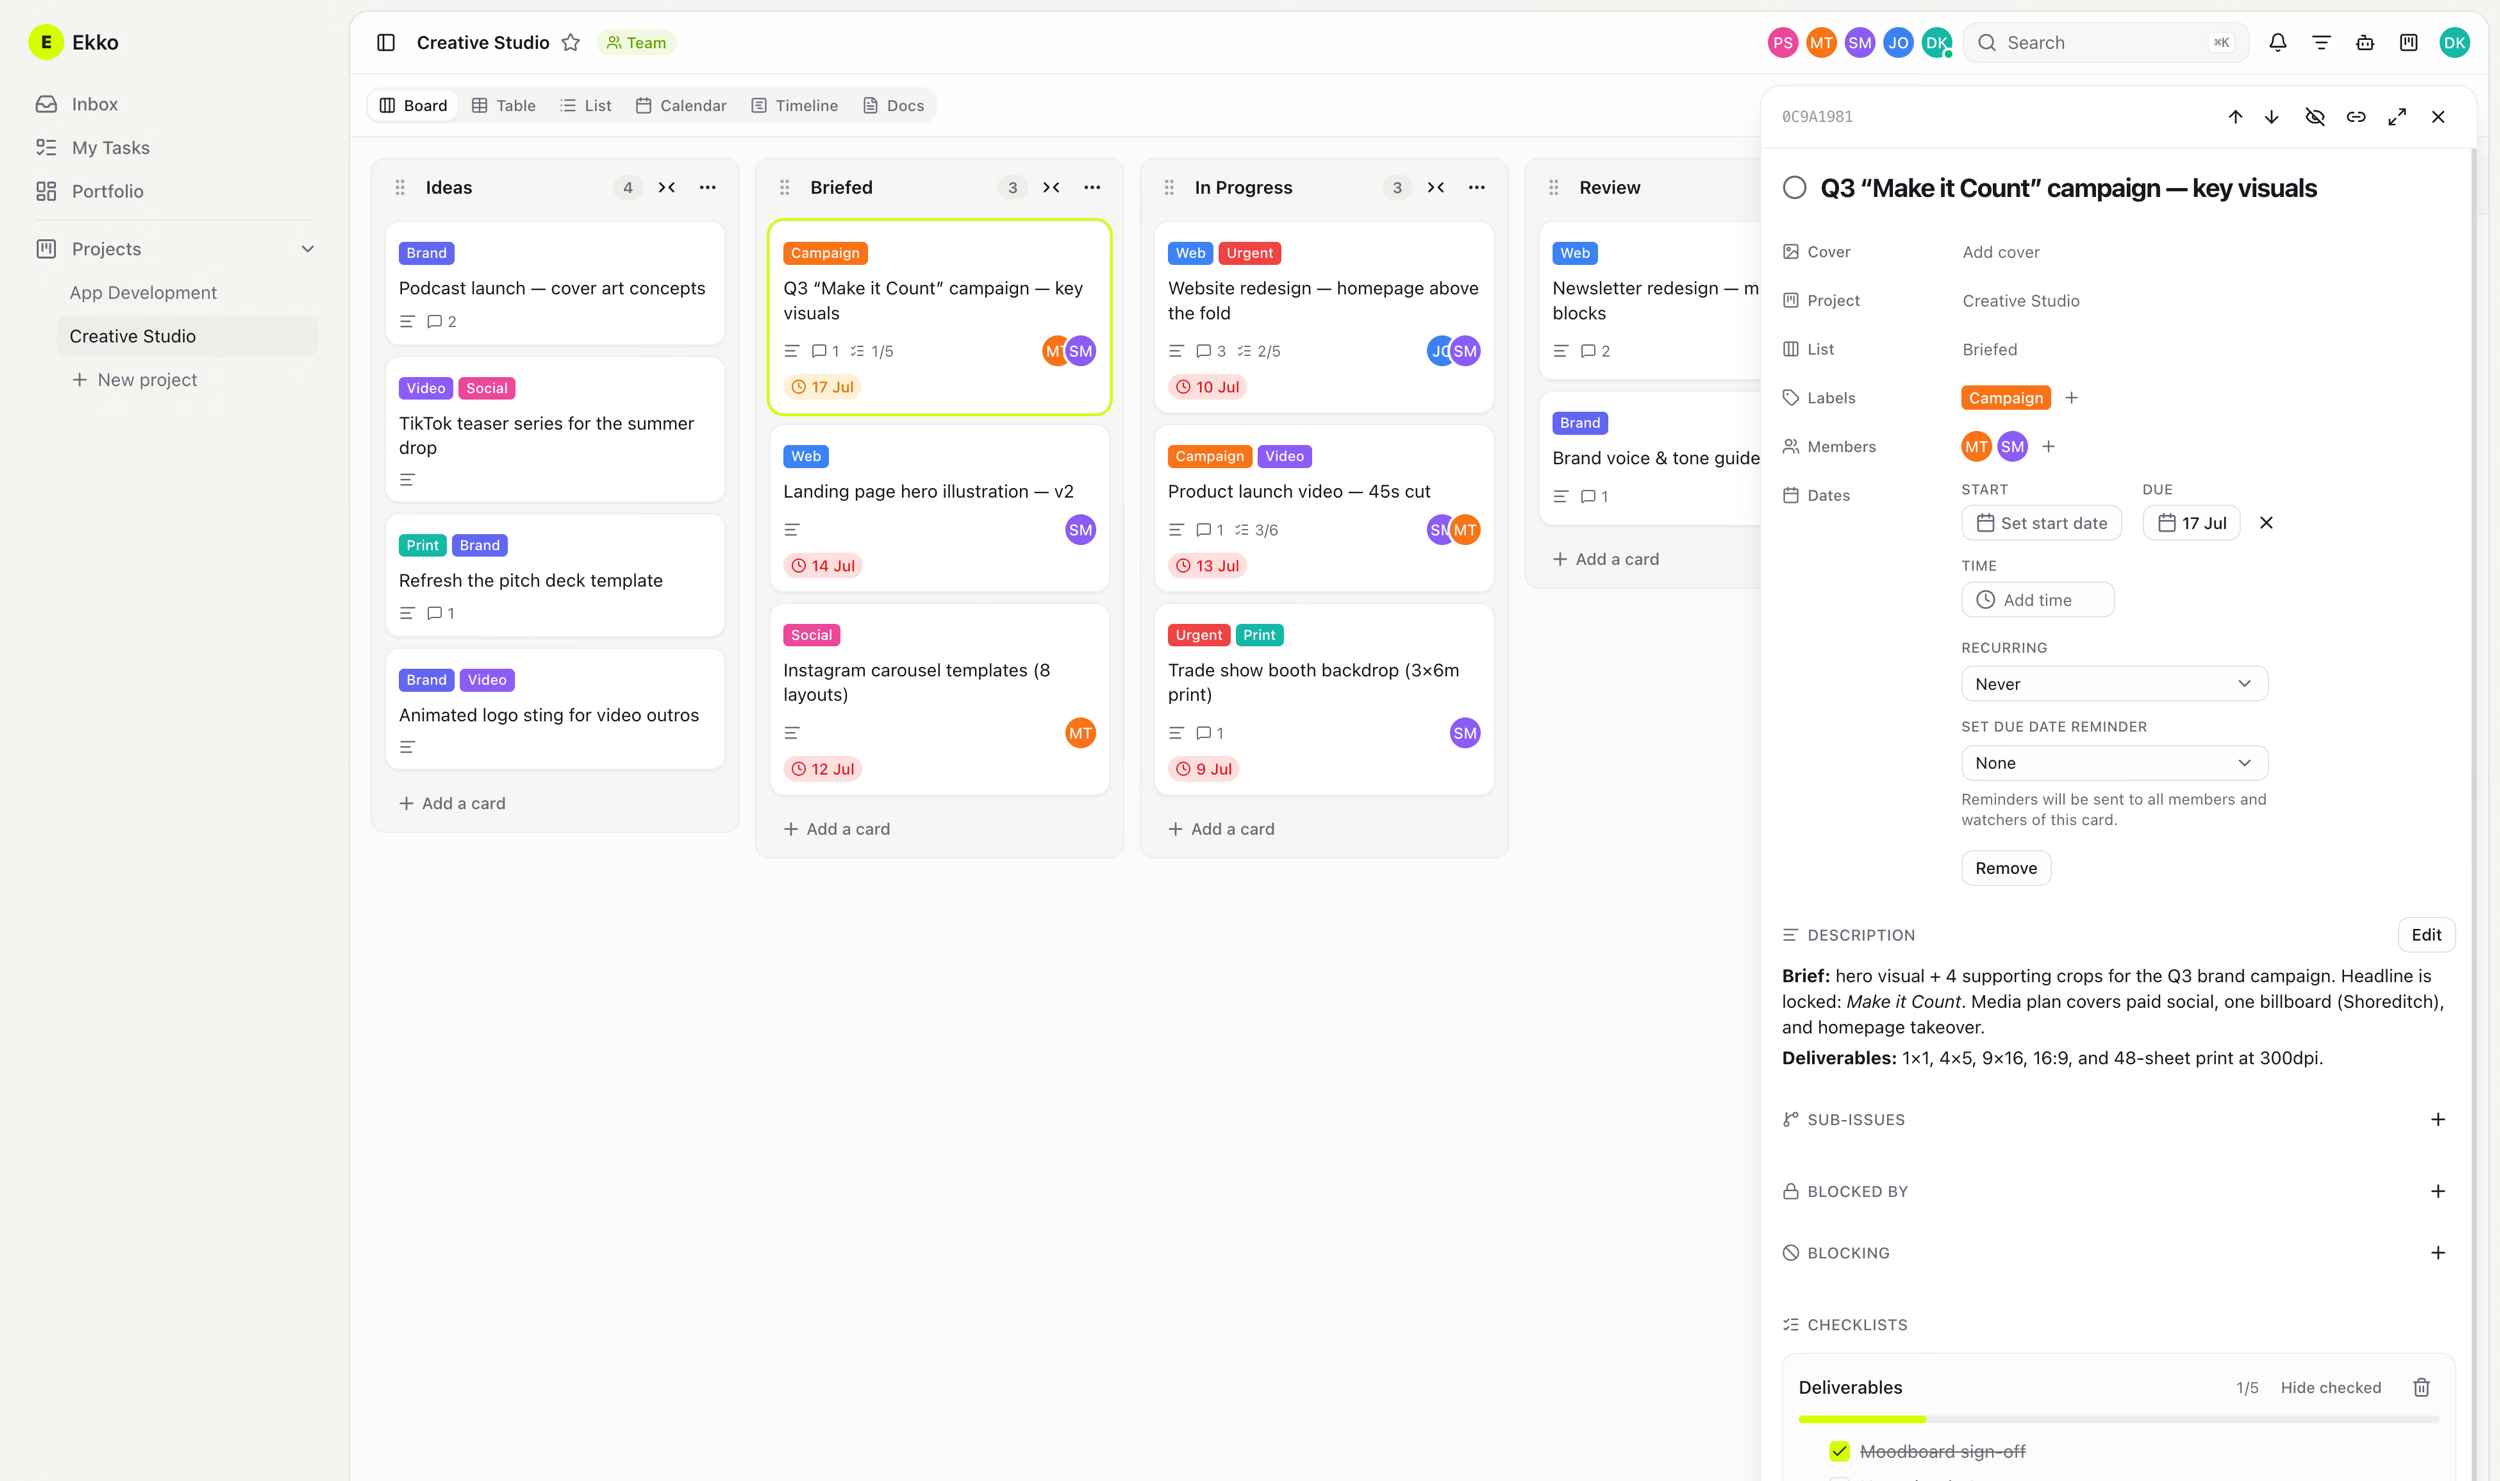Image resolution: width=2500 pixels, height=1481 pixels.
Task: Open the Docs tab
Action: point(893,105)
